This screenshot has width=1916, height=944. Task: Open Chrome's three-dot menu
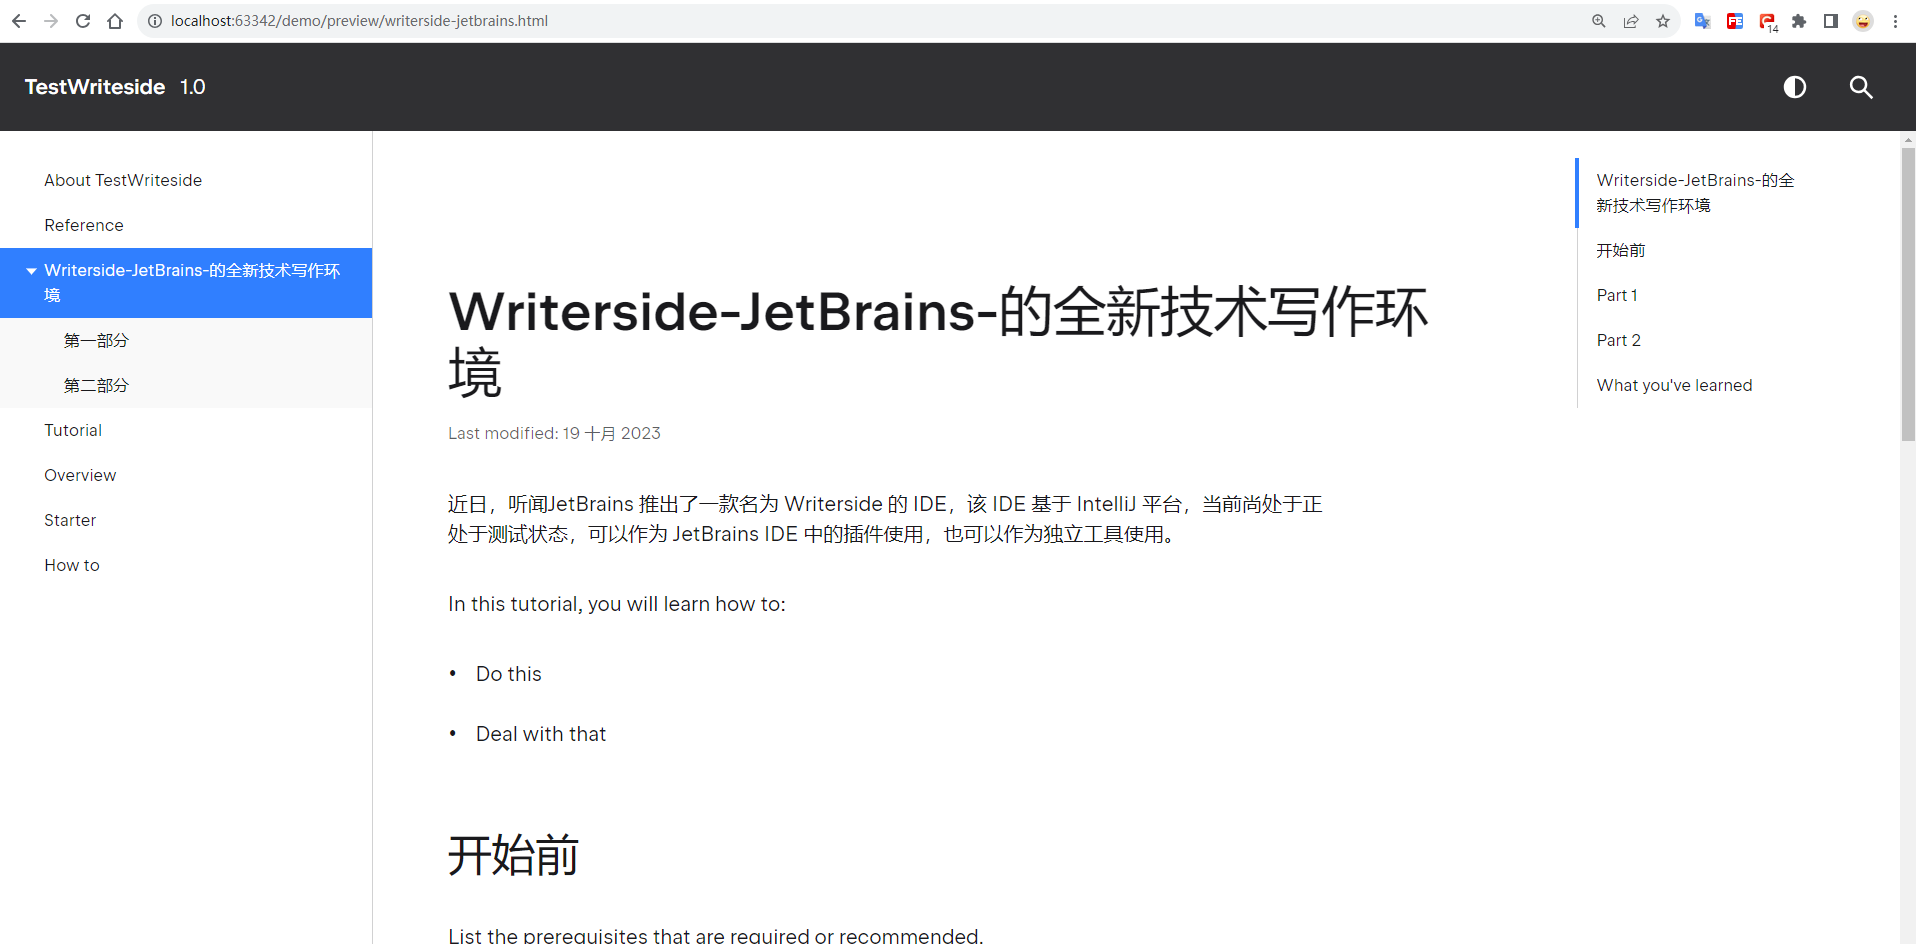pyautogui.click(x=1896, y=20)
